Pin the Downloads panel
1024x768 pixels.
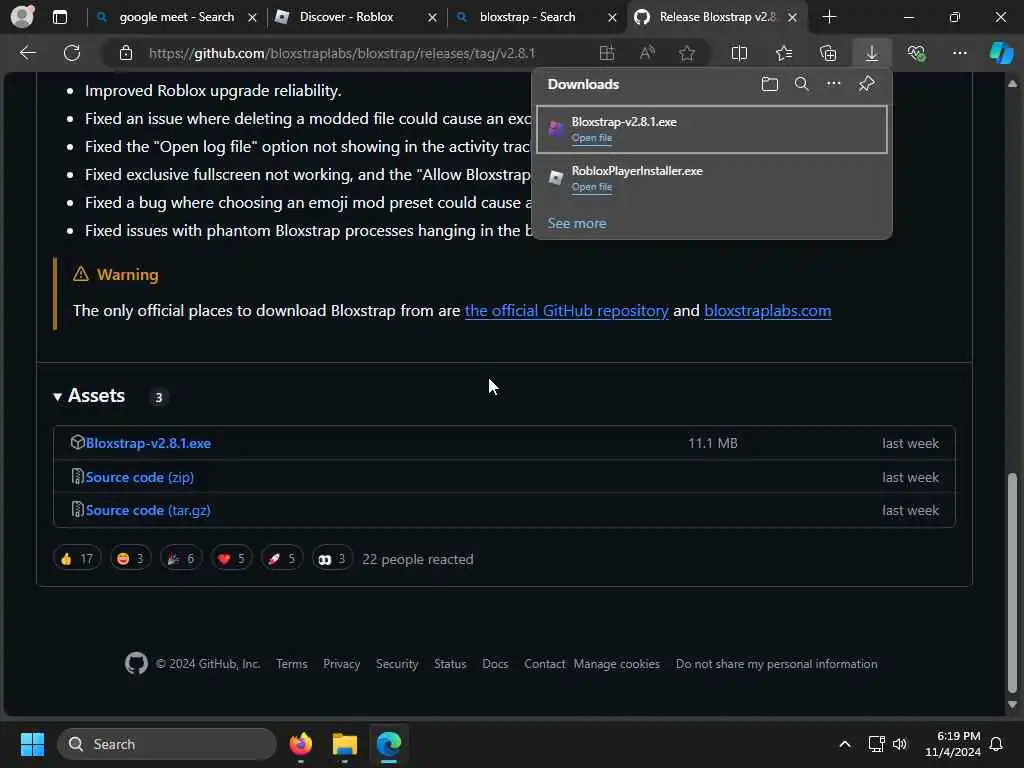click(866, 84)
